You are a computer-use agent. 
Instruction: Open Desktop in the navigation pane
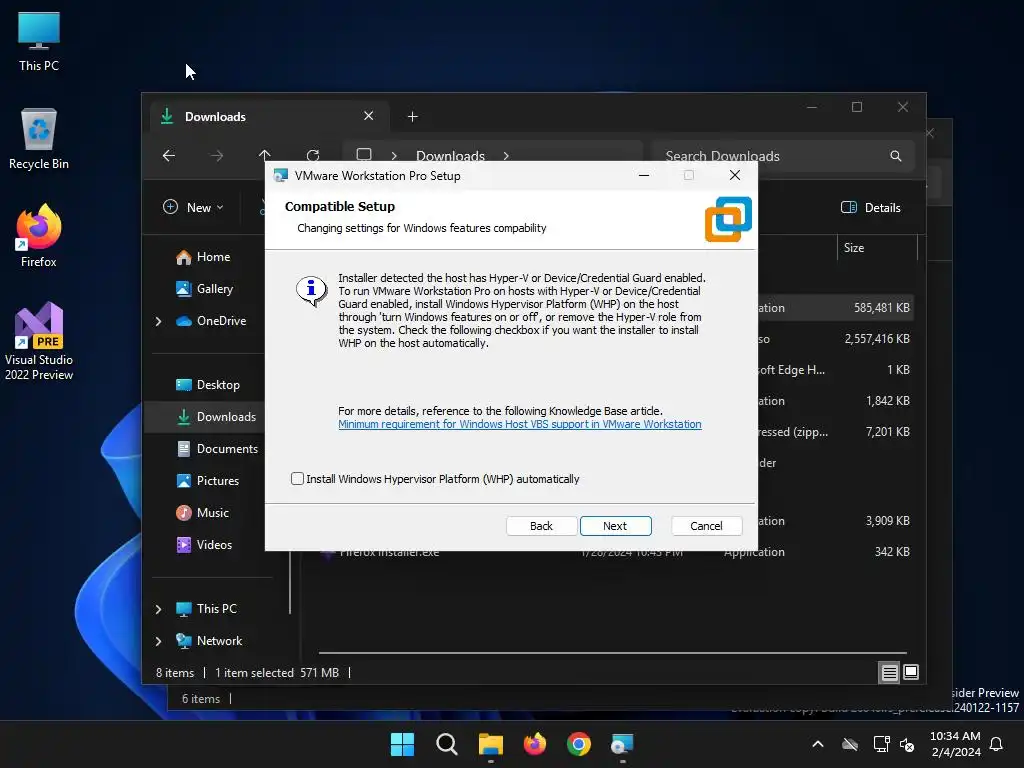tap(208, 385)
